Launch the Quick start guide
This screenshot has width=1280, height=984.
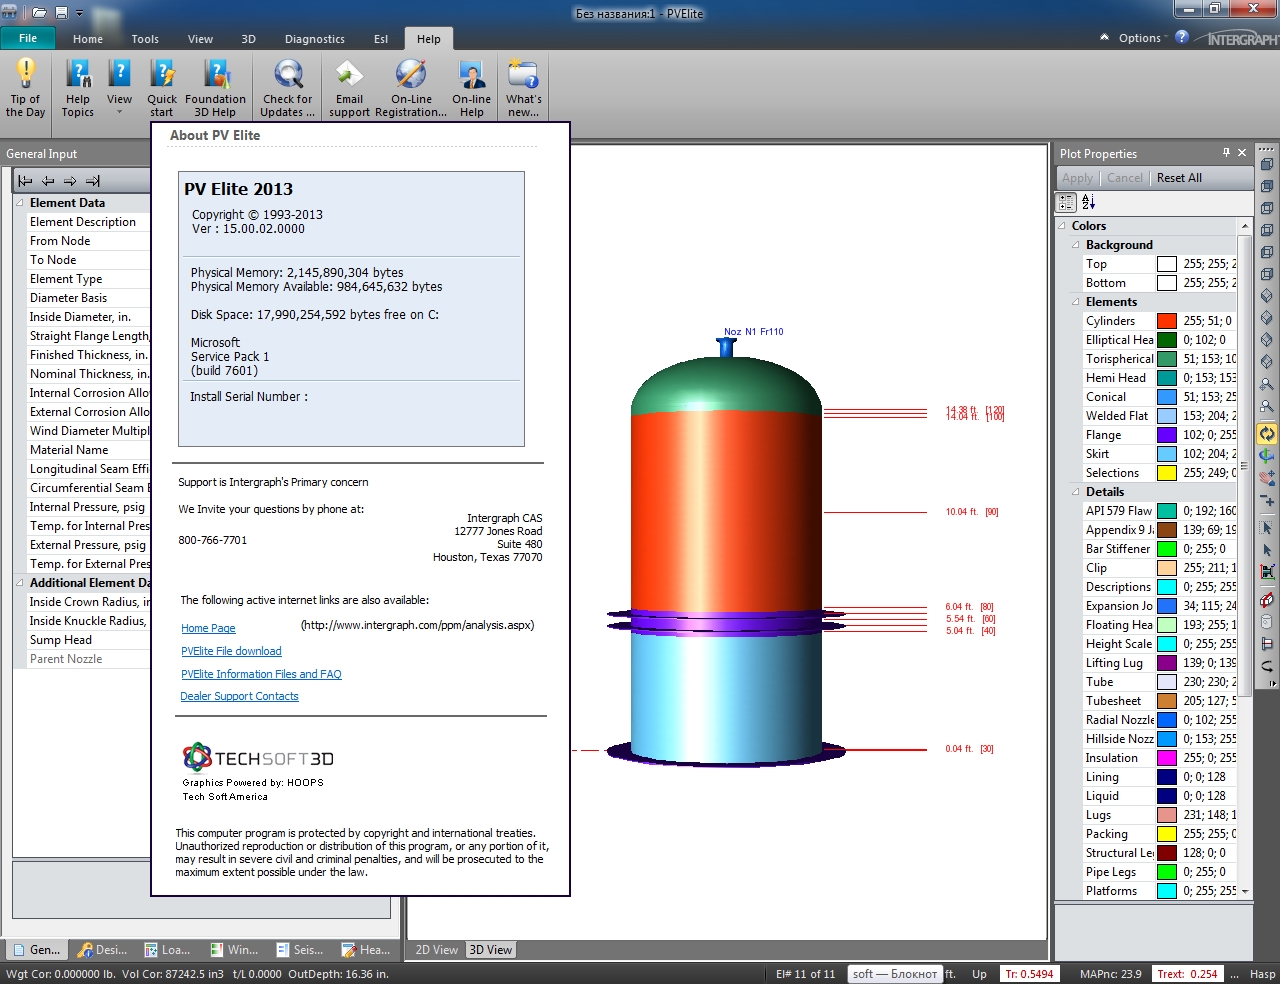tap(162, 88)
